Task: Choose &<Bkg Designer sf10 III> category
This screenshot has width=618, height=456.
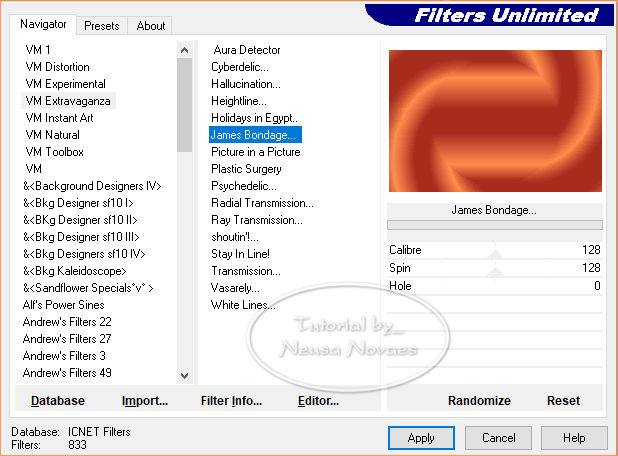Action: coord(81,236)
